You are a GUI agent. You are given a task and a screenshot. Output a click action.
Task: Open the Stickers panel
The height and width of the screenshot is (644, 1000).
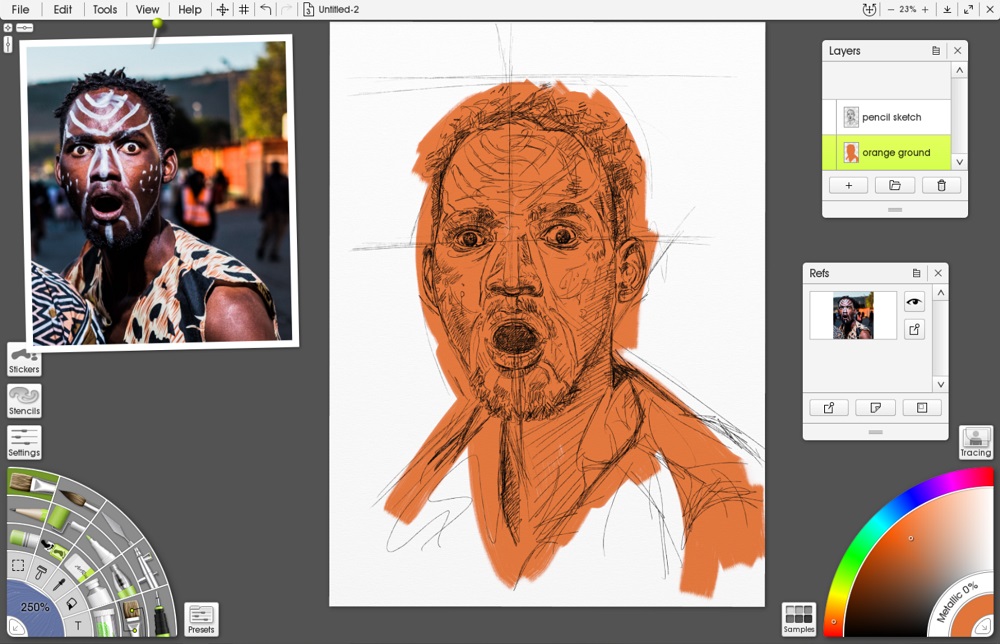(24, 360)
